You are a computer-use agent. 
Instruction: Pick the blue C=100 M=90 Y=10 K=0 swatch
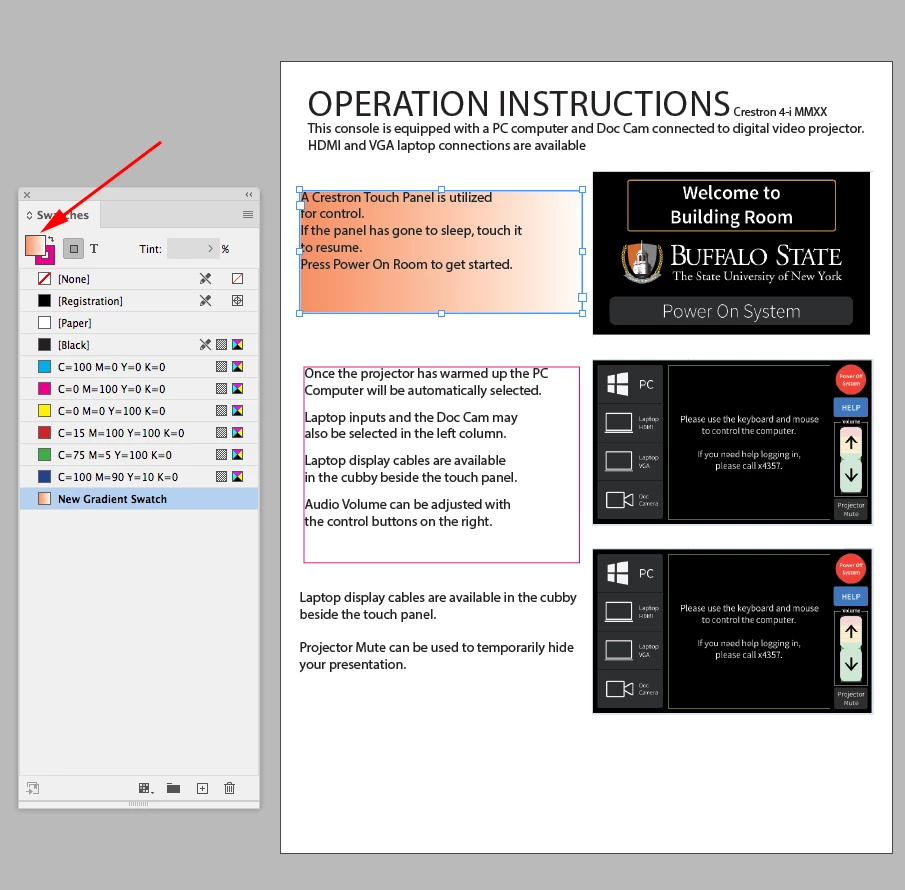pyautogui.click(x=139, y=477)
